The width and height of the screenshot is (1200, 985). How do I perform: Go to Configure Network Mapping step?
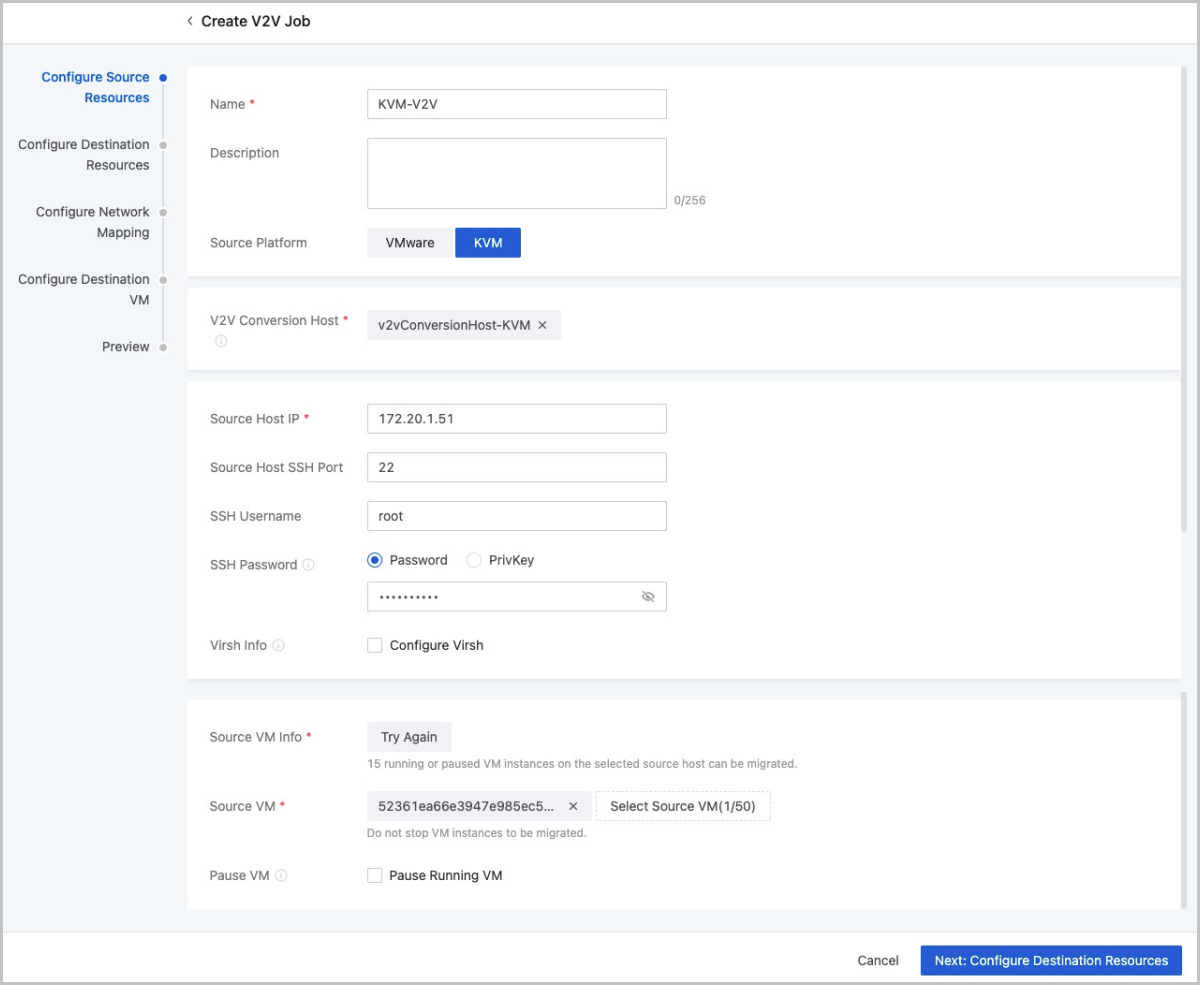92,222
